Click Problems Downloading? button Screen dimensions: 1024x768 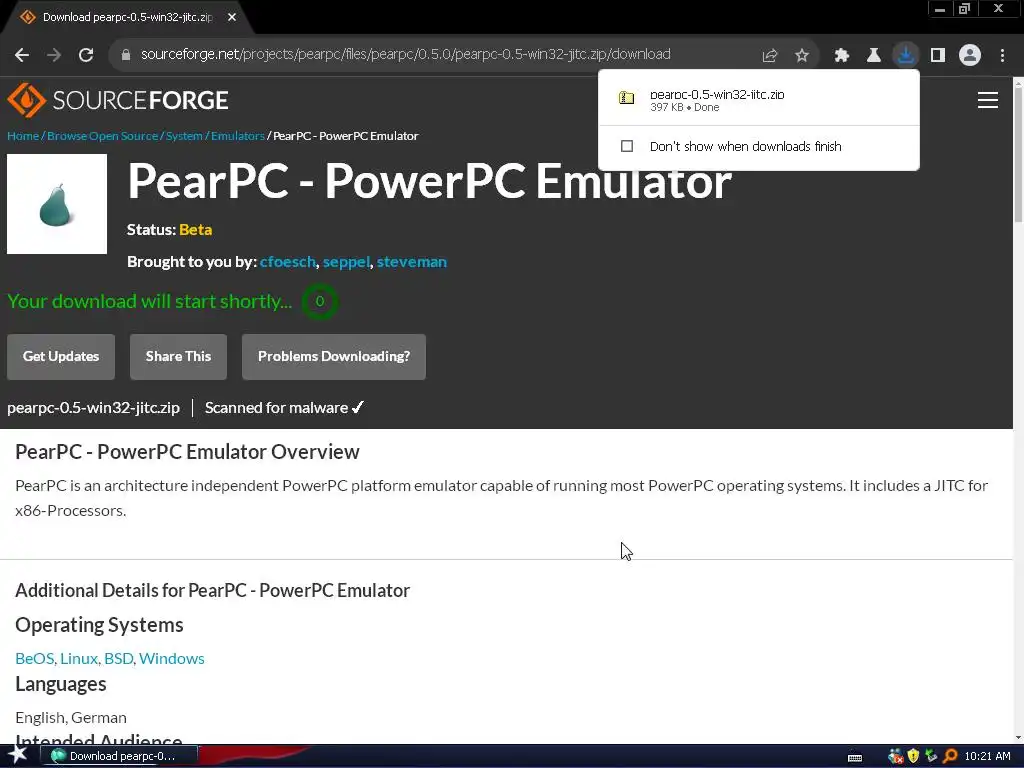(x=334, y=357)
